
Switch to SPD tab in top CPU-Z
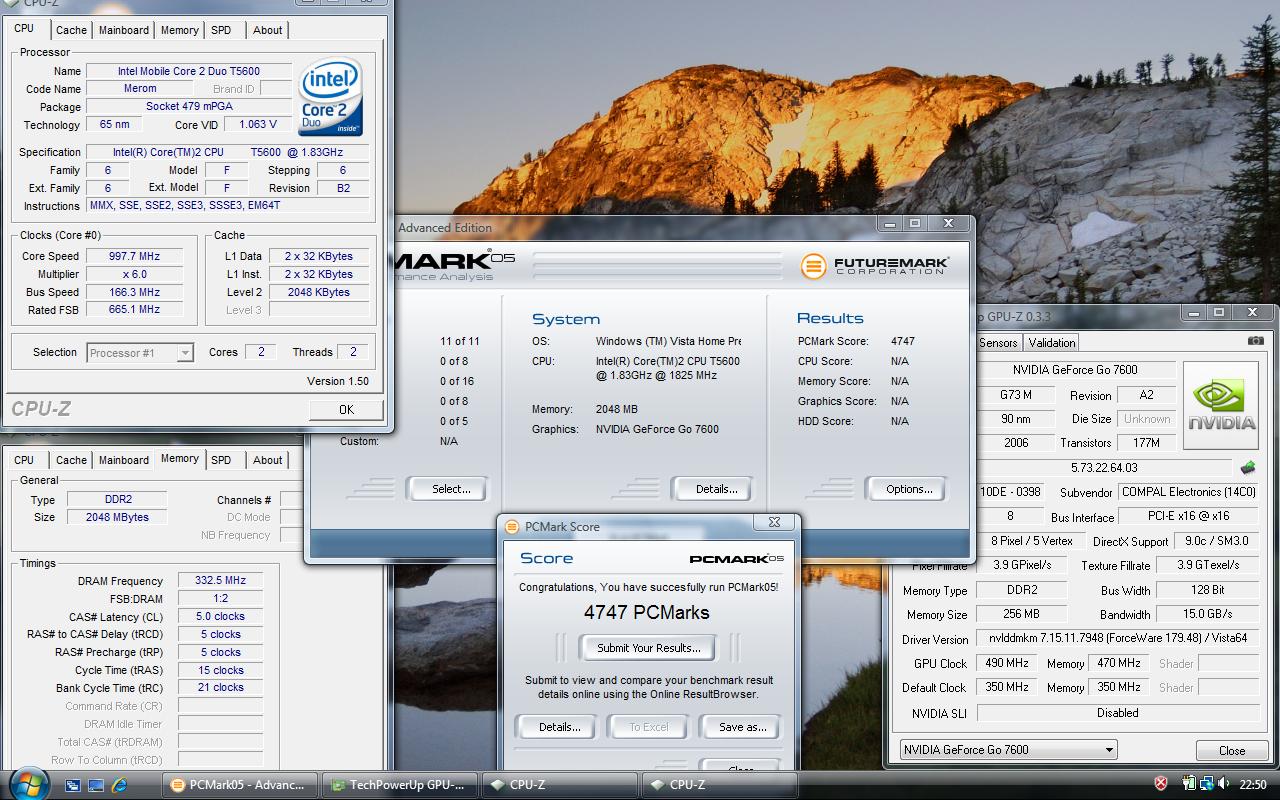221,30
